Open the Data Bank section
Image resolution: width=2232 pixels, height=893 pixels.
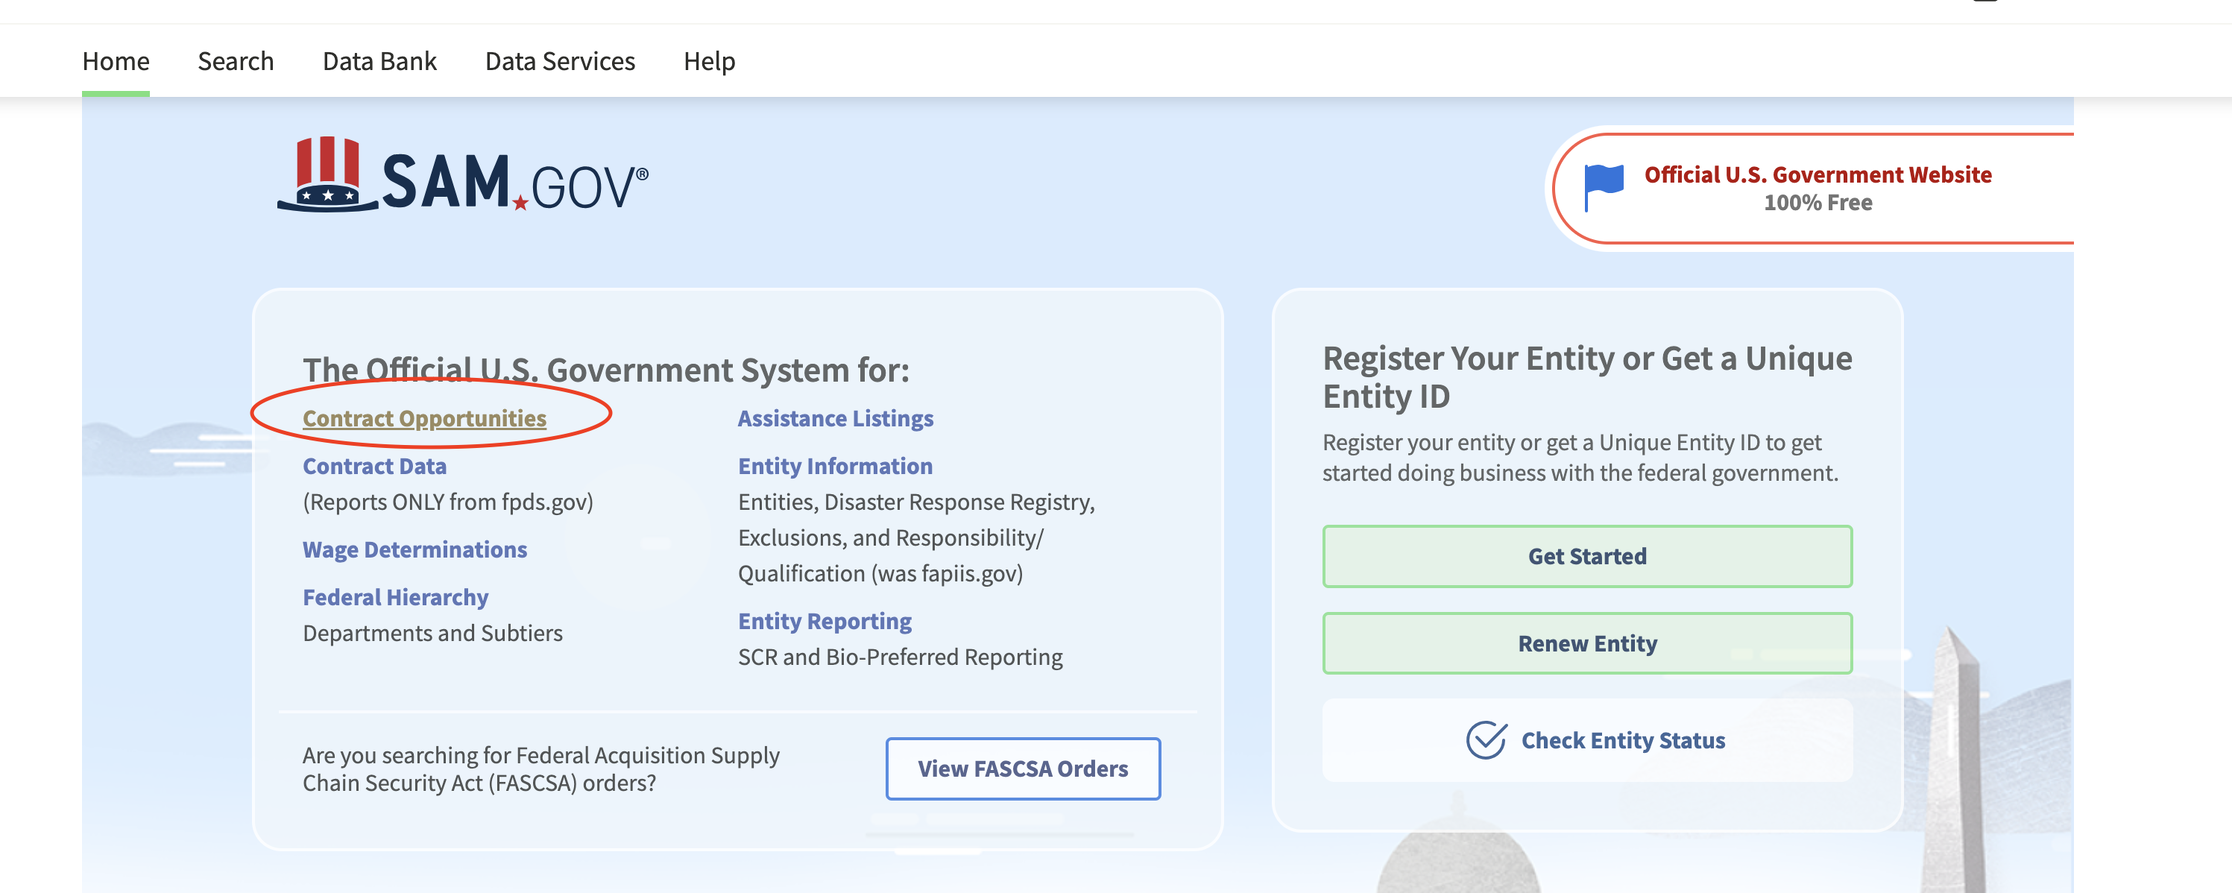coord(380,61)
